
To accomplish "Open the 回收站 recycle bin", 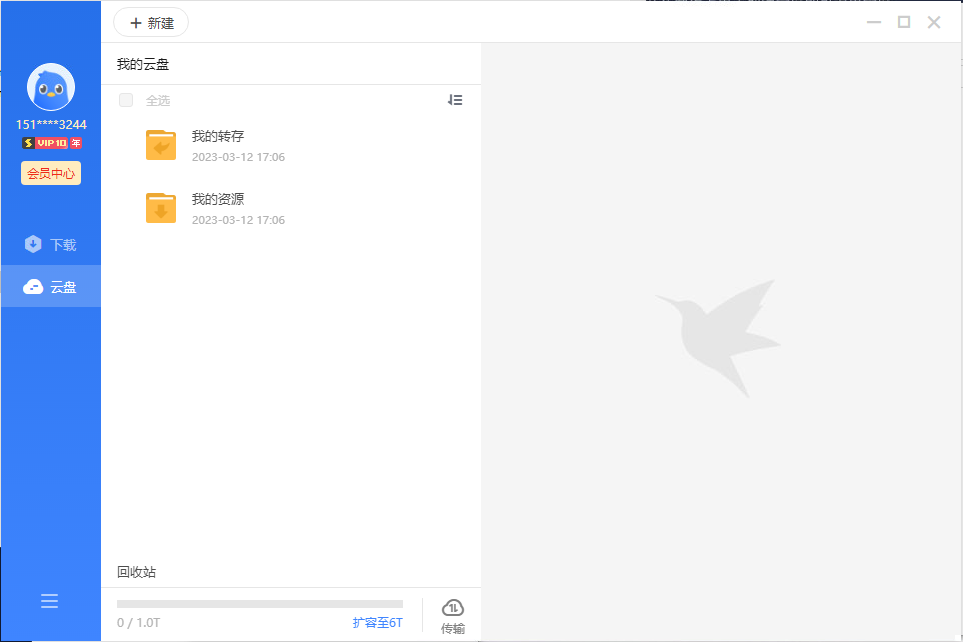I will (136, 572).
